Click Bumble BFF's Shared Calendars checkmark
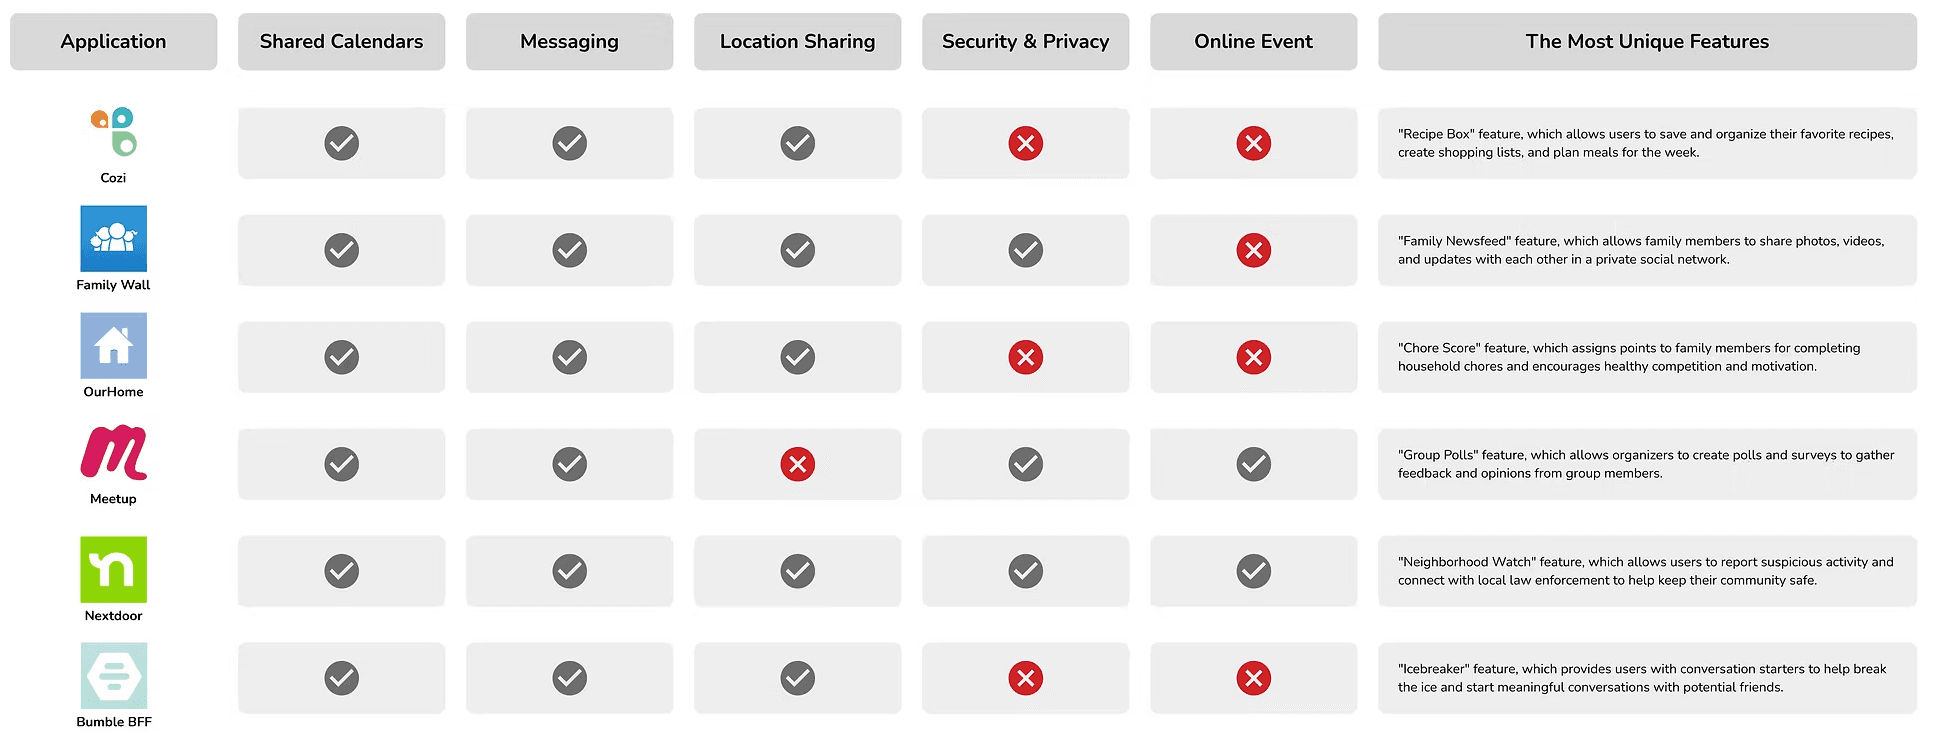The width and height of the screenshot is (1948, 738). click(x=341, y=679)
